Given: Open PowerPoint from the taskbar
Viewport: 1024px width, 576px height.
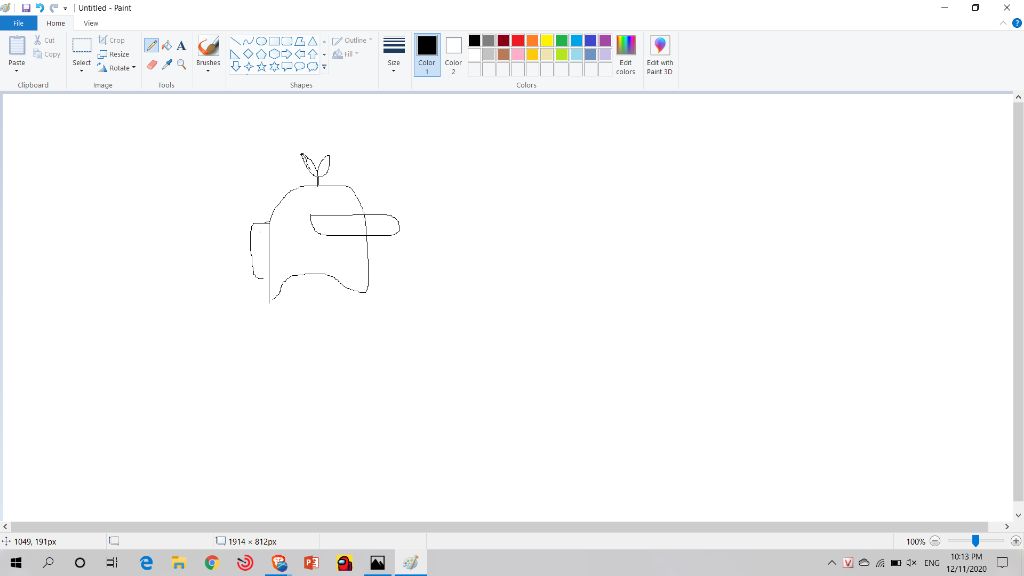Looking at the screenshot, I should coord(312,562).
